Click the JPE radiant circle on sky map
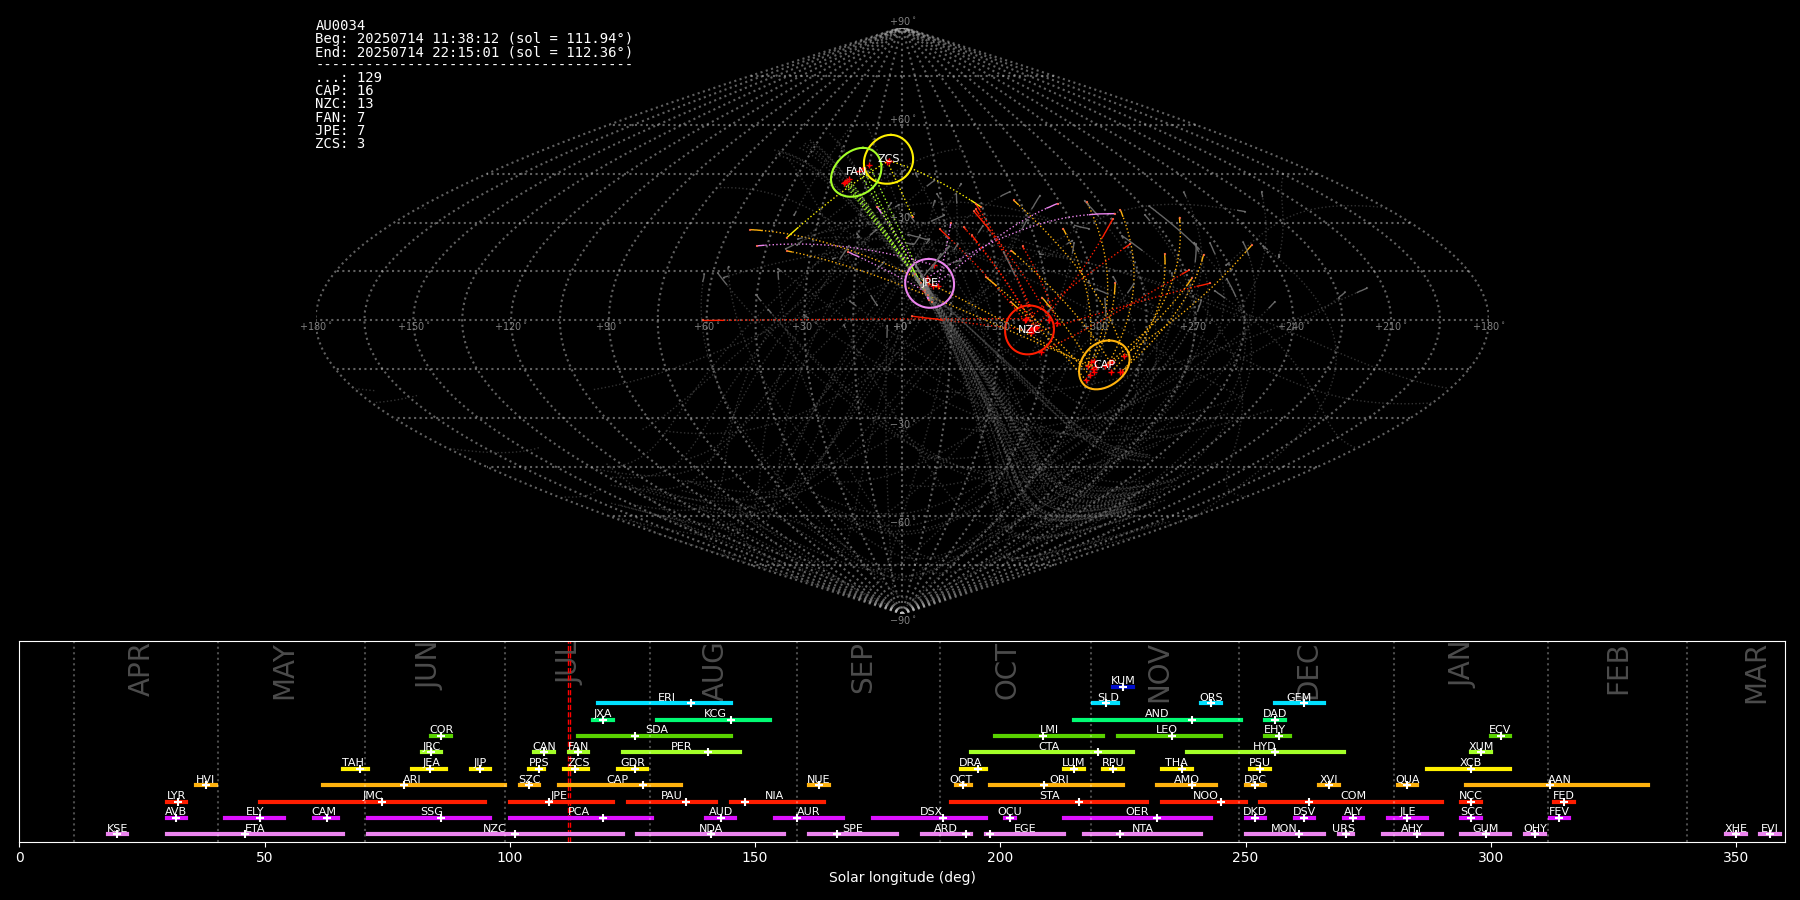The height and width of the screenshot is (900, 1800). [x=930, y=283]
